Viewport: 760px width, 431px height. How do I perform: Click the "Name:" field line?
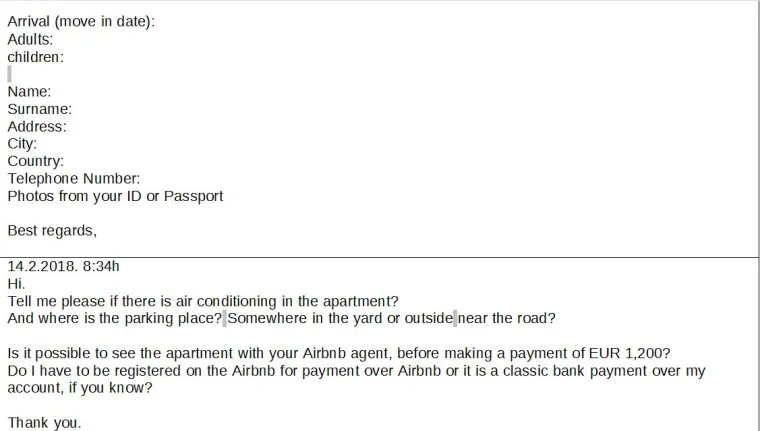coord(29,92)
